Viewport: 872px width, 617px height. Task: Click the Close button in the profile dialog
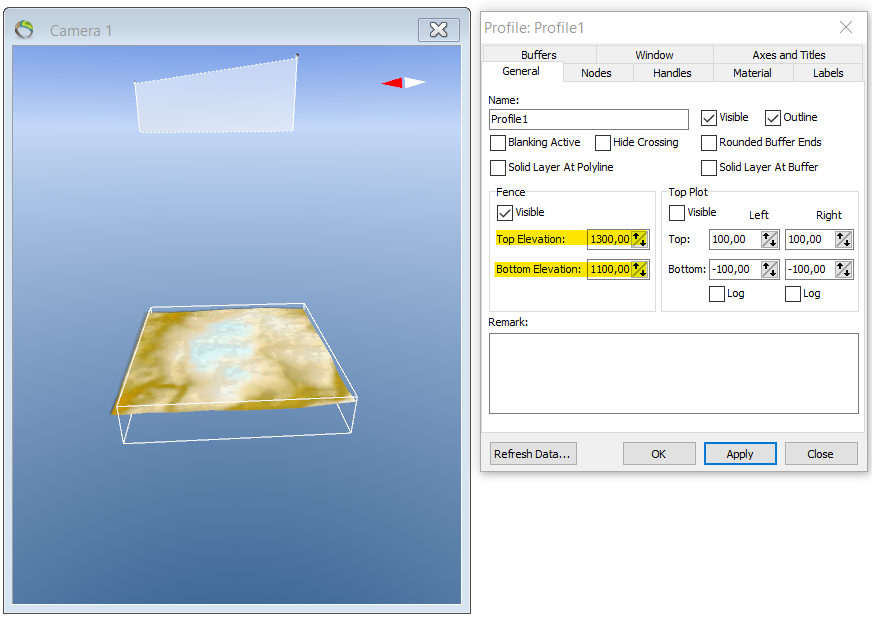[x=821, y=454]
